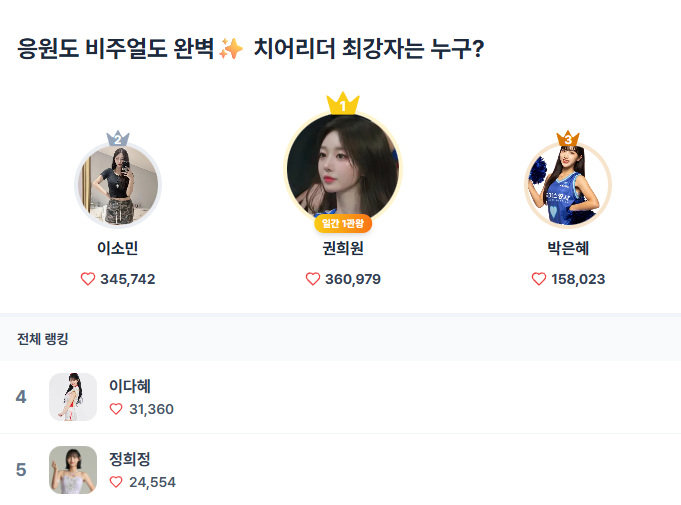Select the name 박은혜
This screenshot has height=505, width=681.
pos(568,249)
